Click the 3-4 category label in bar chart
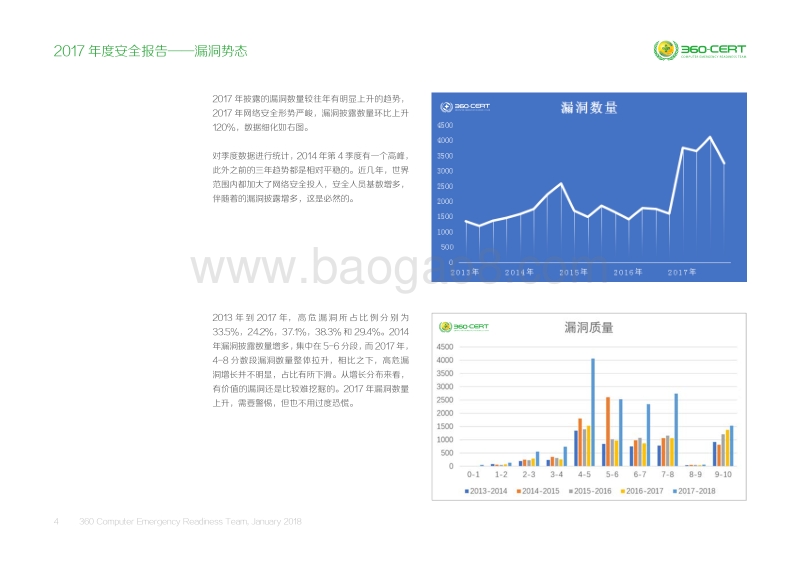This screenshot has height=566, width=800. [x=557, y=475]
